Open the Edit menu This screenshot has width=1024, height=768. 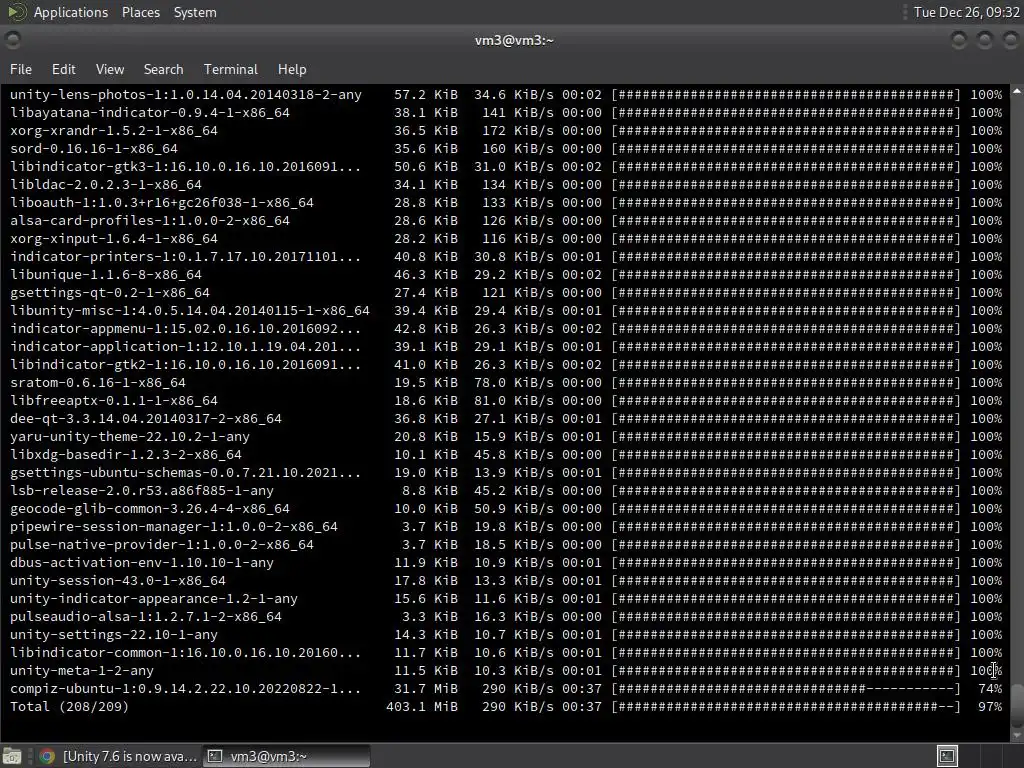pos(63,69)
